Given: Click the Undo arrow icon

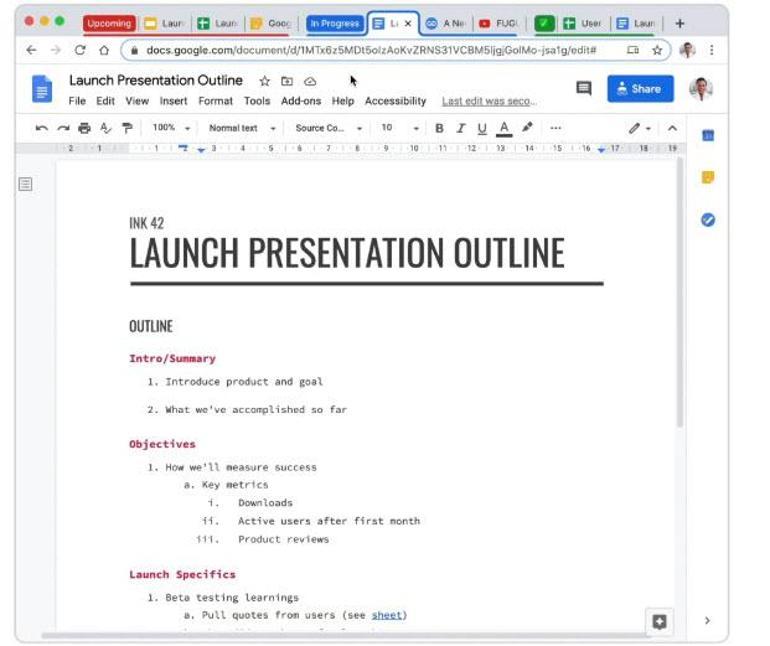Looking at the screenshot, I should tap(41, 128).
